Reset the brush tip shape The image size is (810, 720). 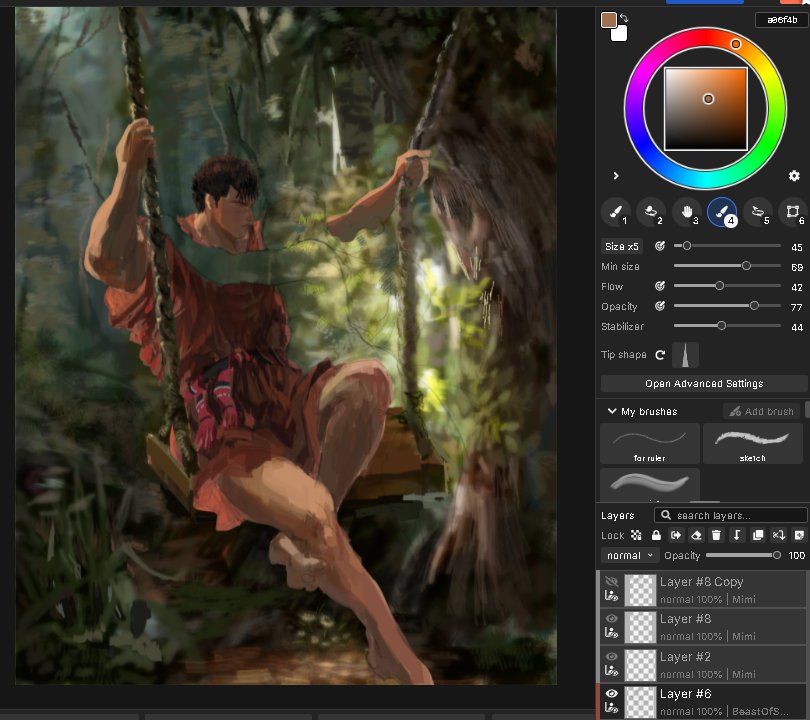pyautogui.click(x=660, y=355)
